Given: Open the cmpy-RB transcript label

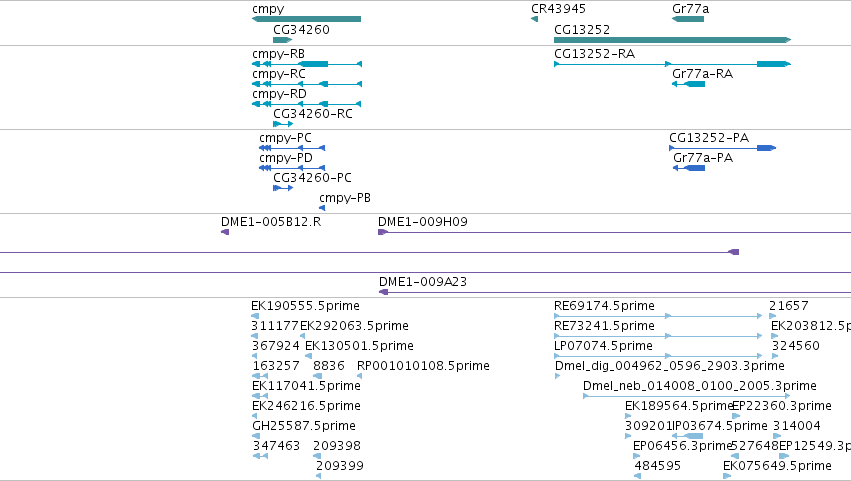Looking at the screenshot, I should (278, 54).
